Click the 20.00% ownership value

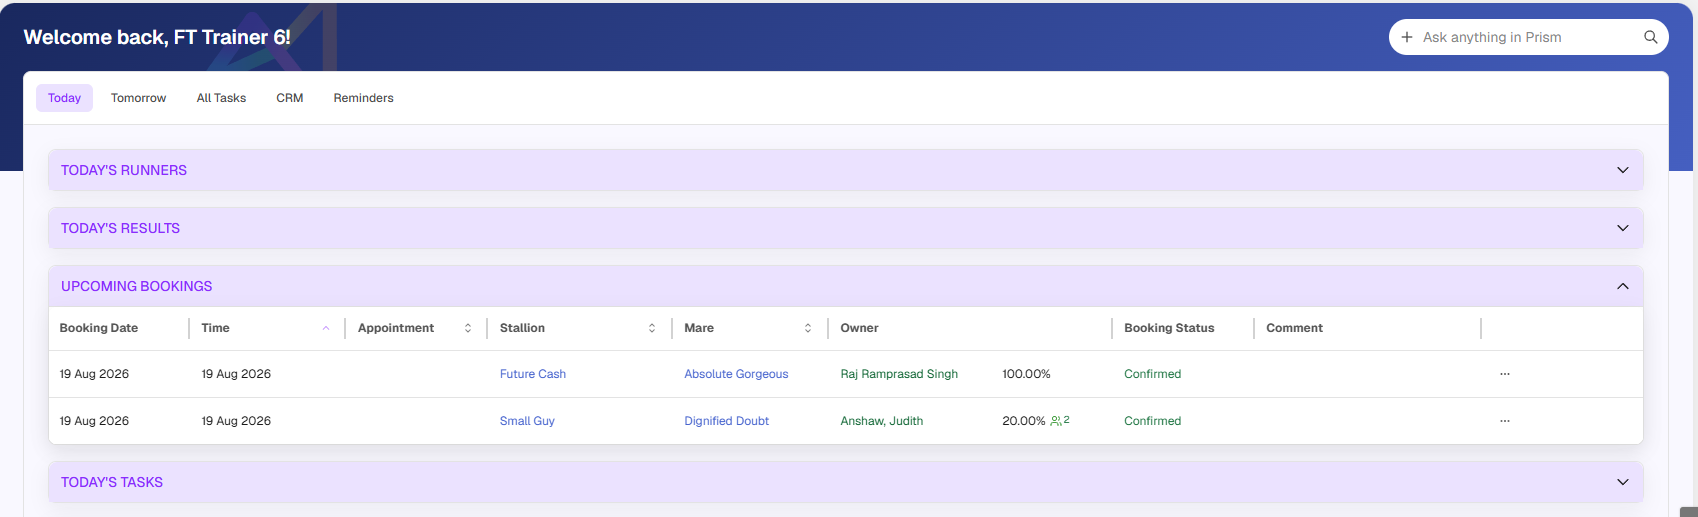(x=1023, y=421)
